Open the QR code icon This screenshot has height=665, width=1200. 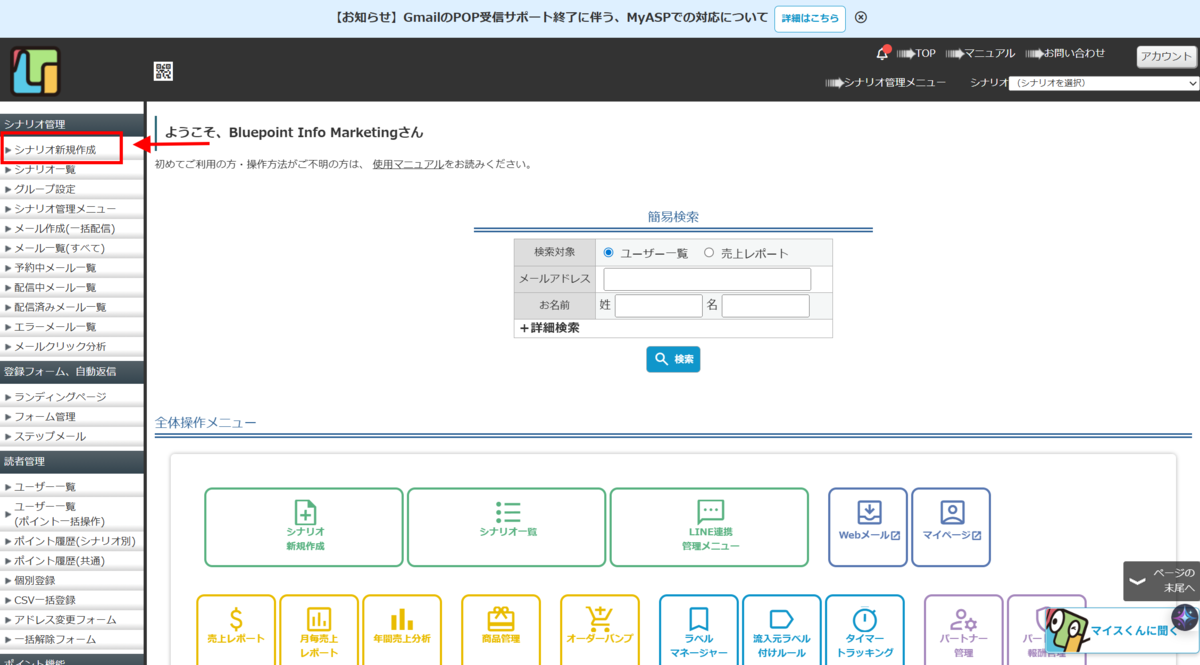coord(163,71)
